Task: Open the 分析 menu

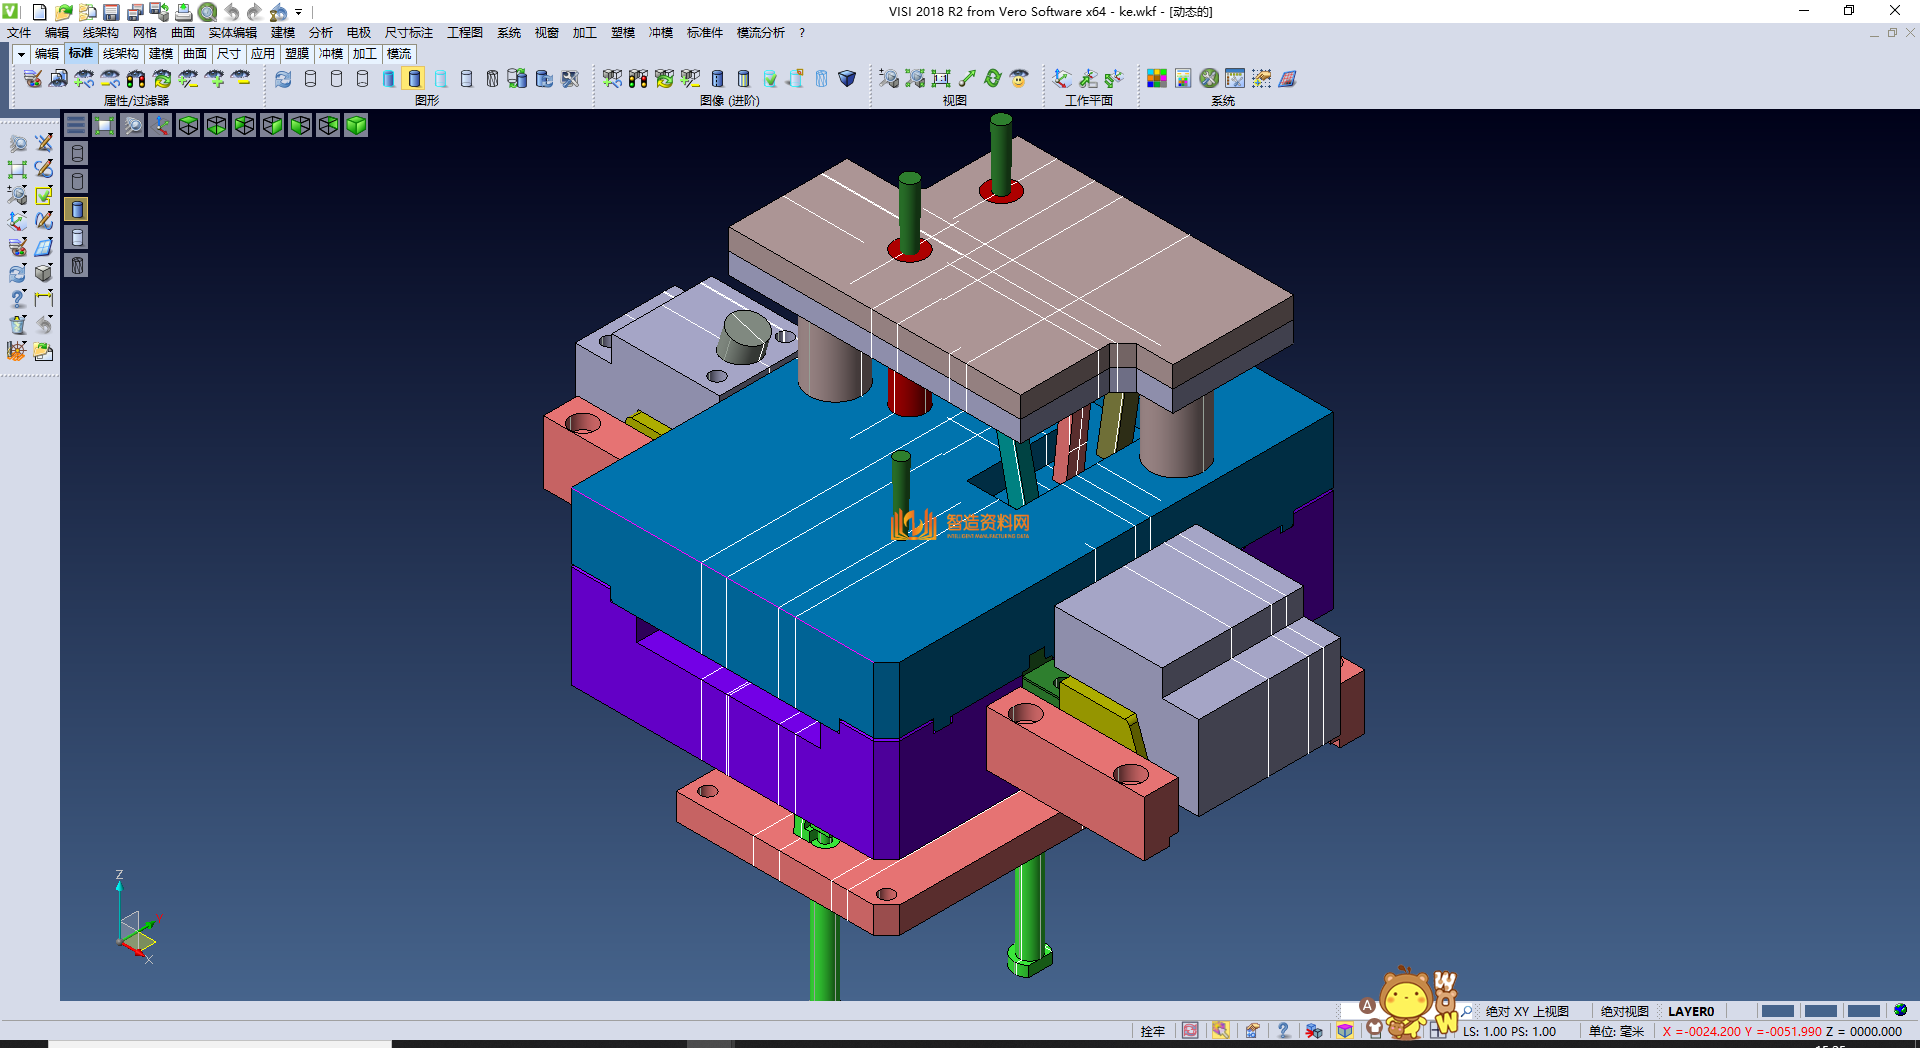Action: [320, 33]
